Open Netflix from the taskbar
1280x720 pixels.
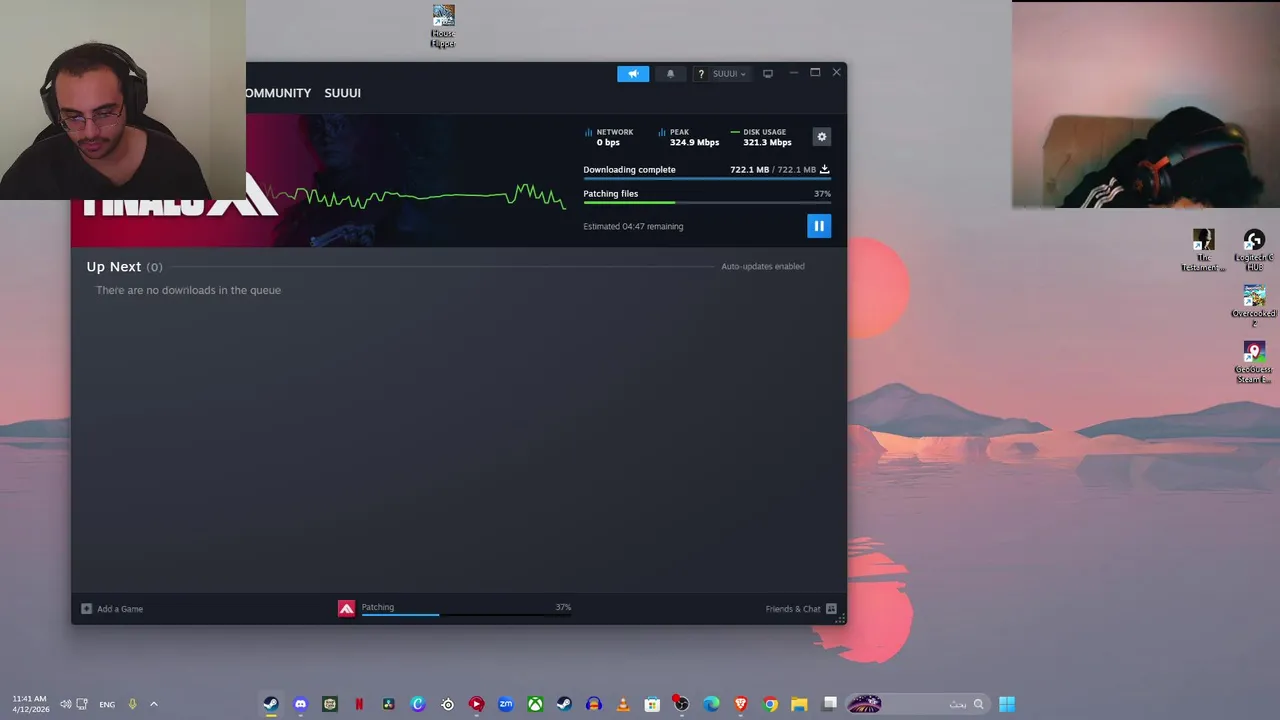[x=359, y=704]
